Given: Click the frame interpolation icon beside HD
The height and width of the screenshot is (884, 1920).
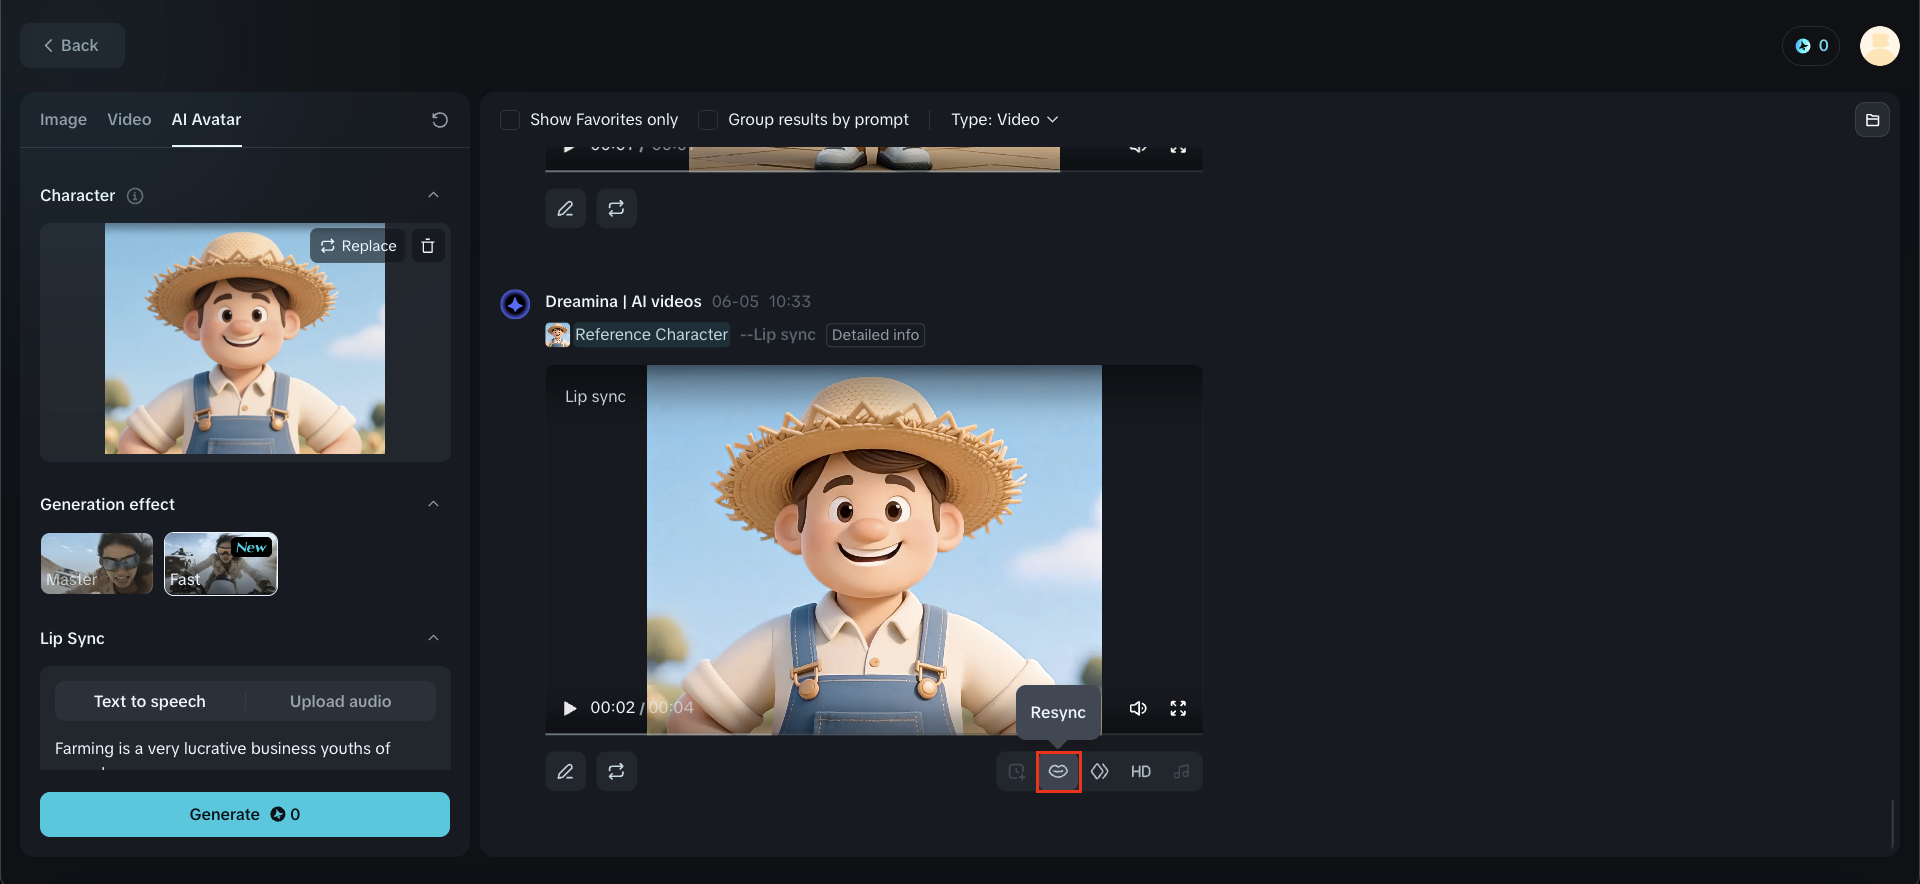Looking at the screenshot, I should coord(1100,771).
